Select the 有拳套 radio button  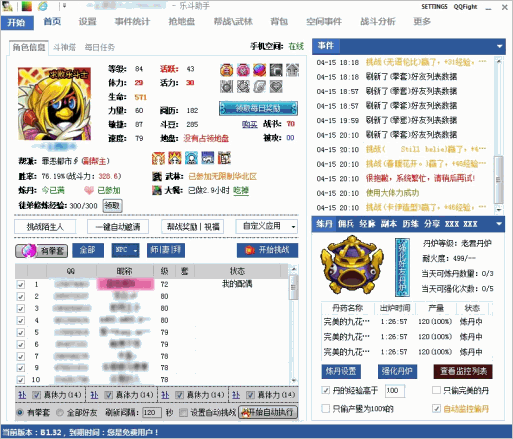pos(20,413)
